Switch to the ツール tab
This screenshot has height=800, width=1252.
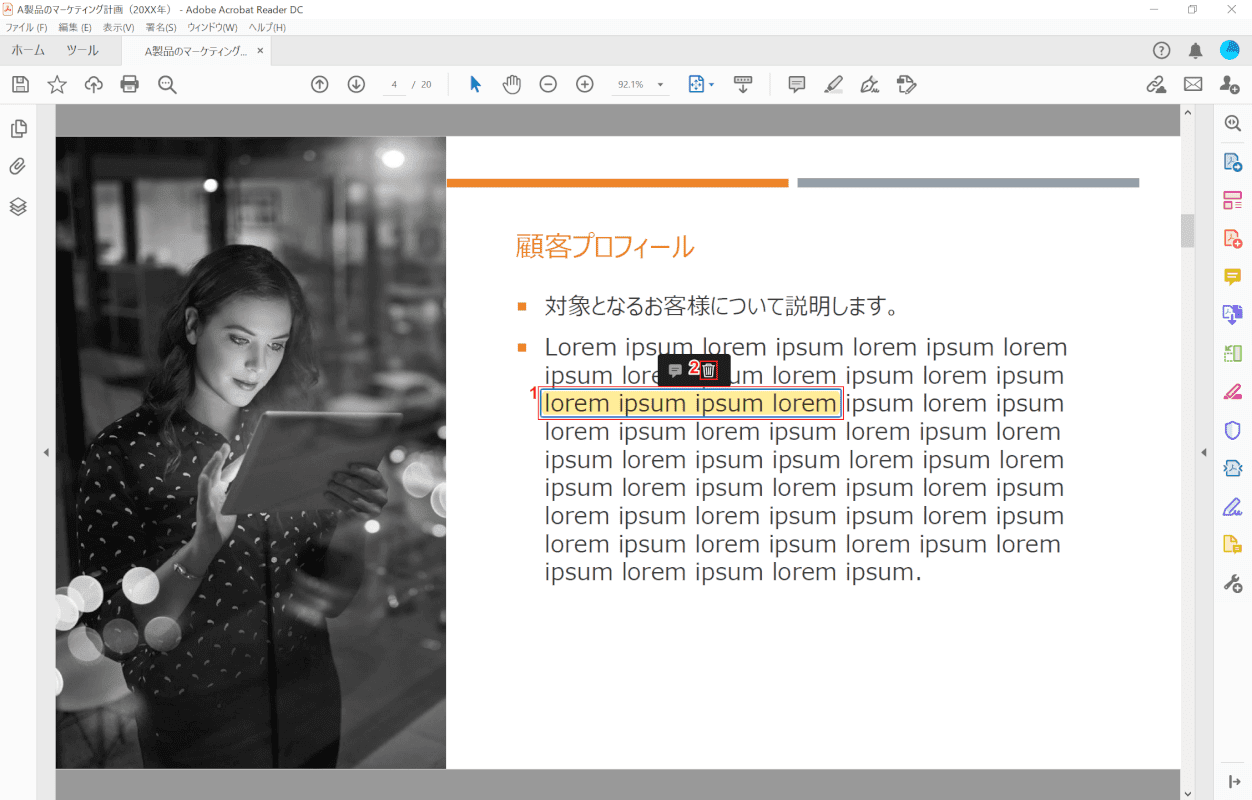(82, 50)
